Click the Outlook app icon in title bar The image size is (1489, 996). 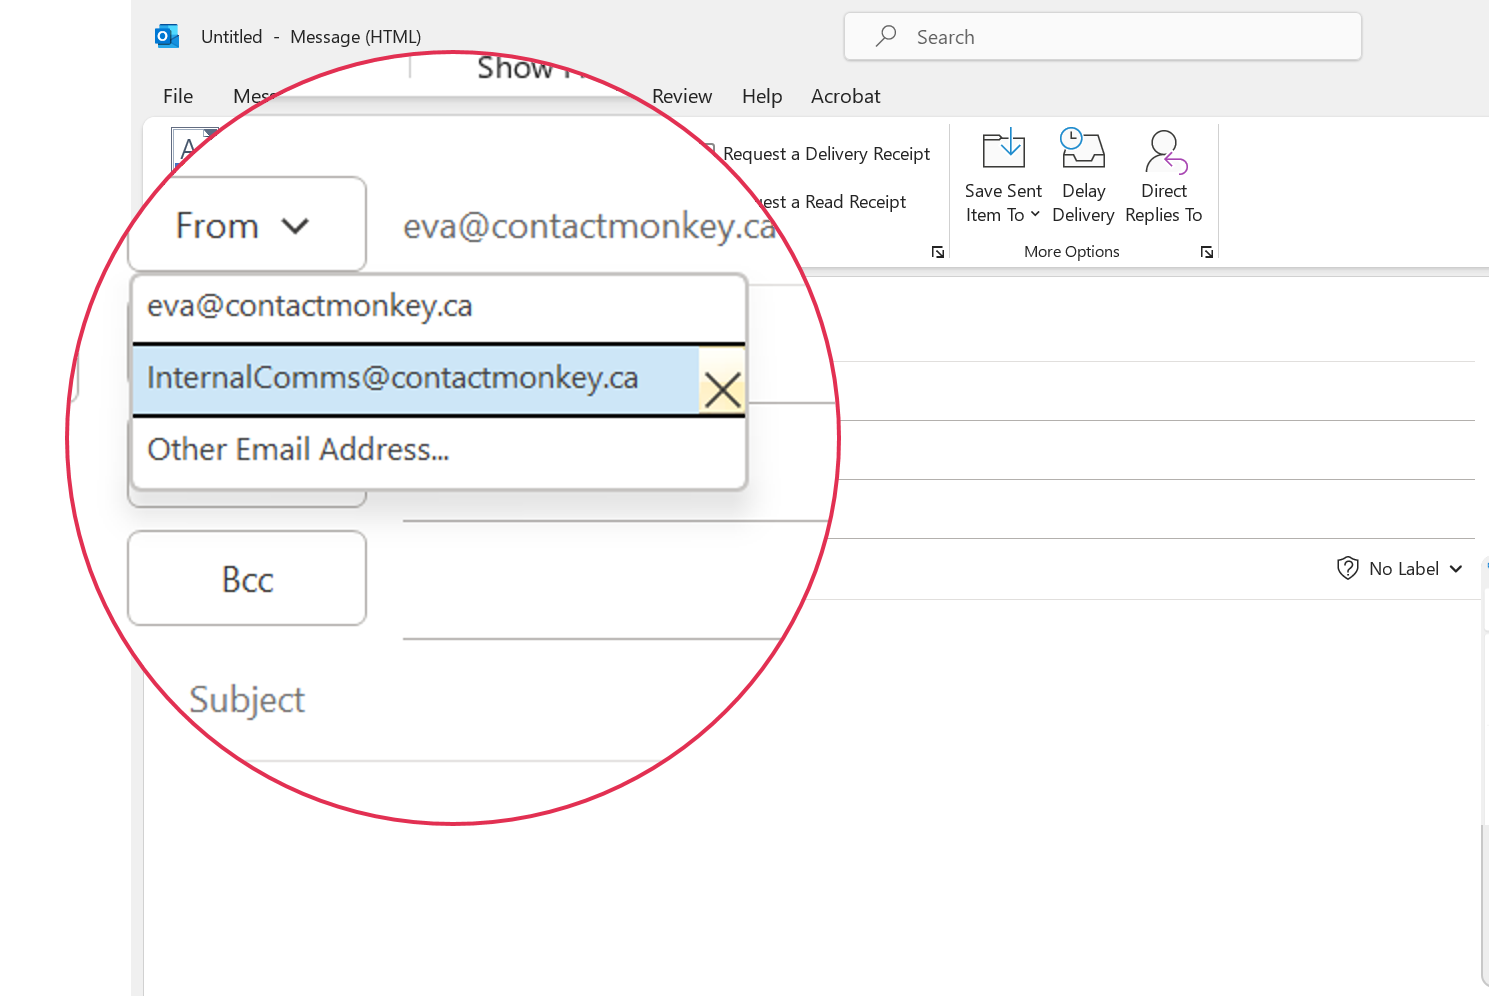(x=167, y=37)
